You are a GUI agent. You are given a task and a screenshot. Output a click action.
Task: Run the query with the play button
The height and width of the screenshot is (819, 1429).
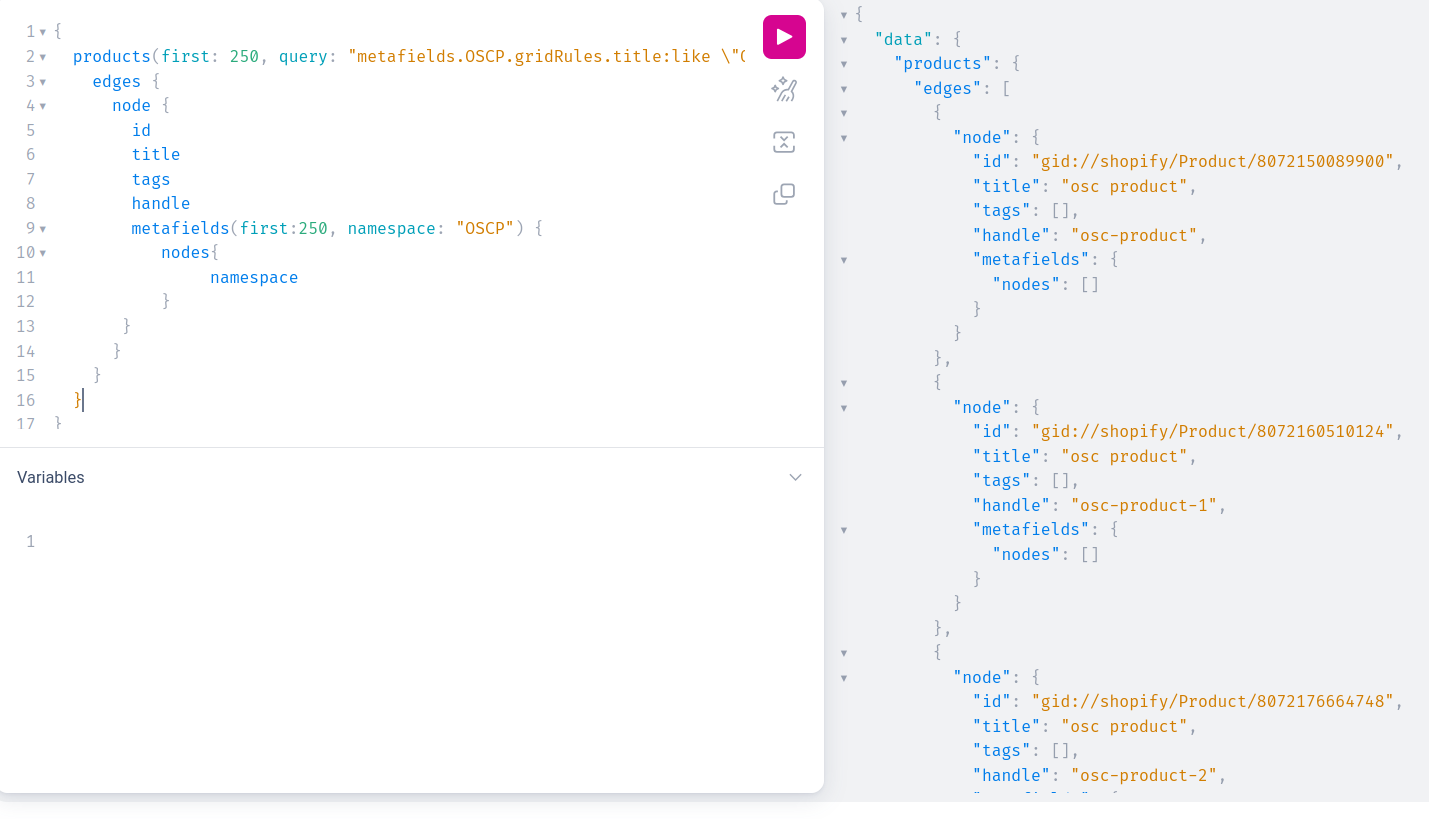tap(784, 37)
